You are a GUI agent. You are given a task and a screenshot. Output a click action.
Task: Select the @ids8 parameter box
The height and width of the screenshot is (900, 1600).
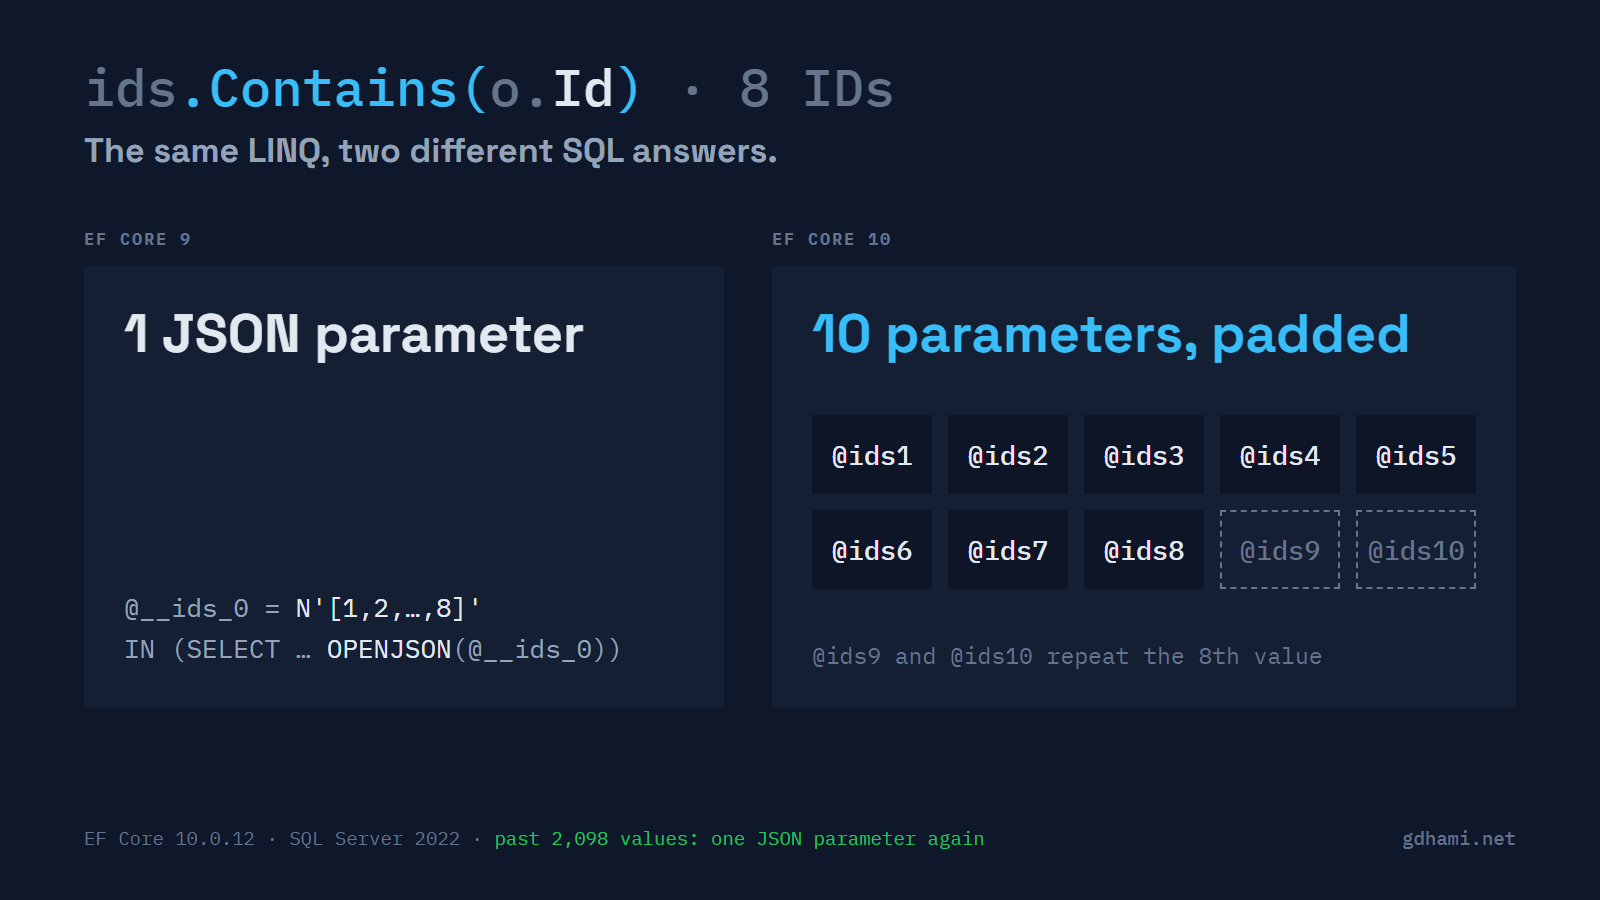(1144, 550)
